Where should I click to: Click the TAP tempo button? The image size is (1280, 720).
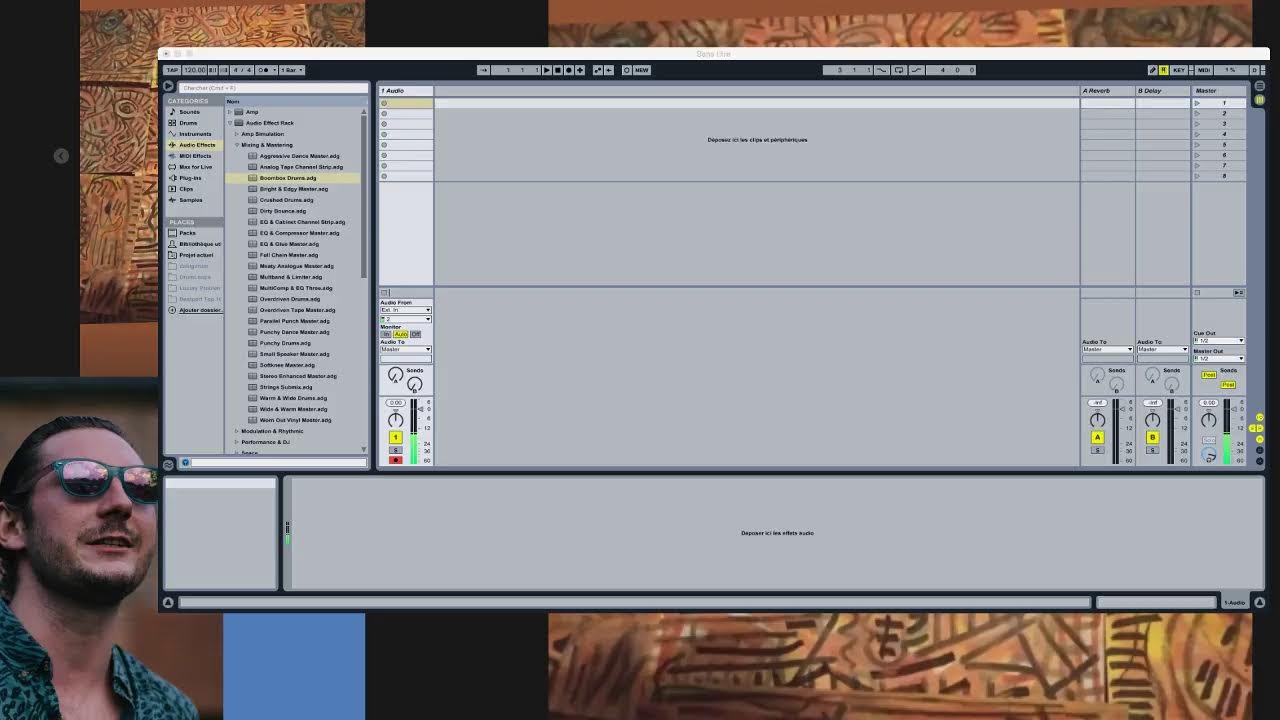pyautogui.click(x=172, y=70)
